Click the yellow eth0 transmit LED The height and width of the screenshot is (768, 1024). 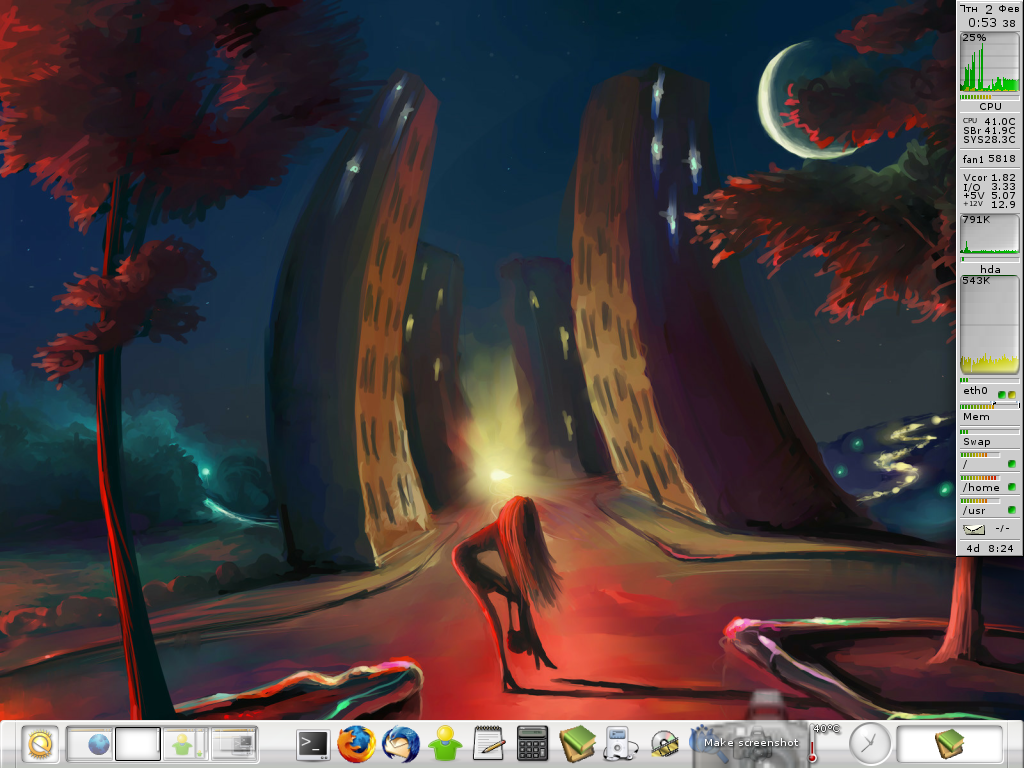coord(1012,394)
